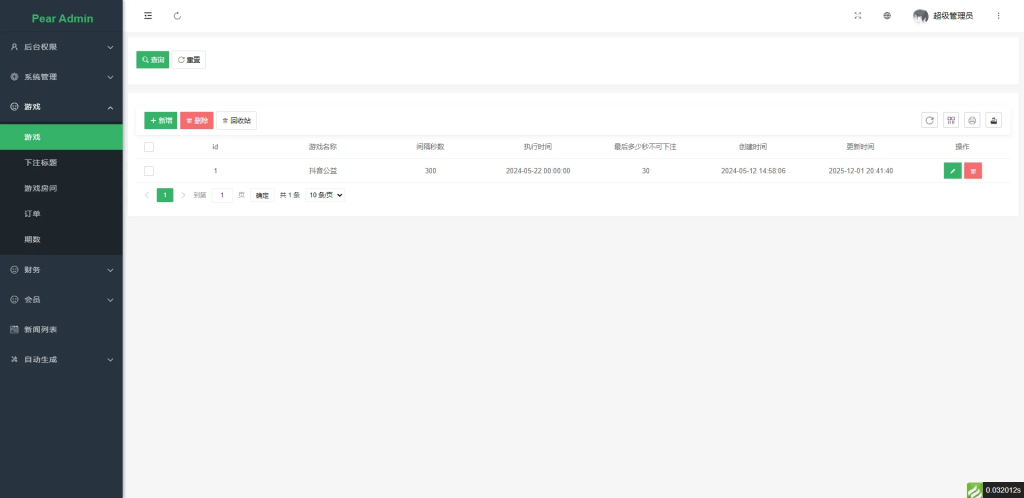Enter fullscreen using the header fullscreen icon

point(858,16)
